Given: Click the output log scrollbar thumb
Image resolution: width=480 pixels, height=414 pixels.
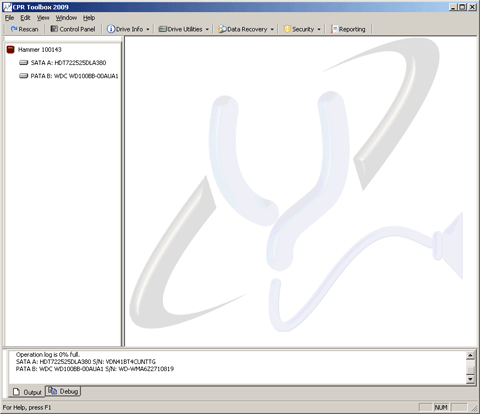Looking at the screenshot, I should point(470,370).
